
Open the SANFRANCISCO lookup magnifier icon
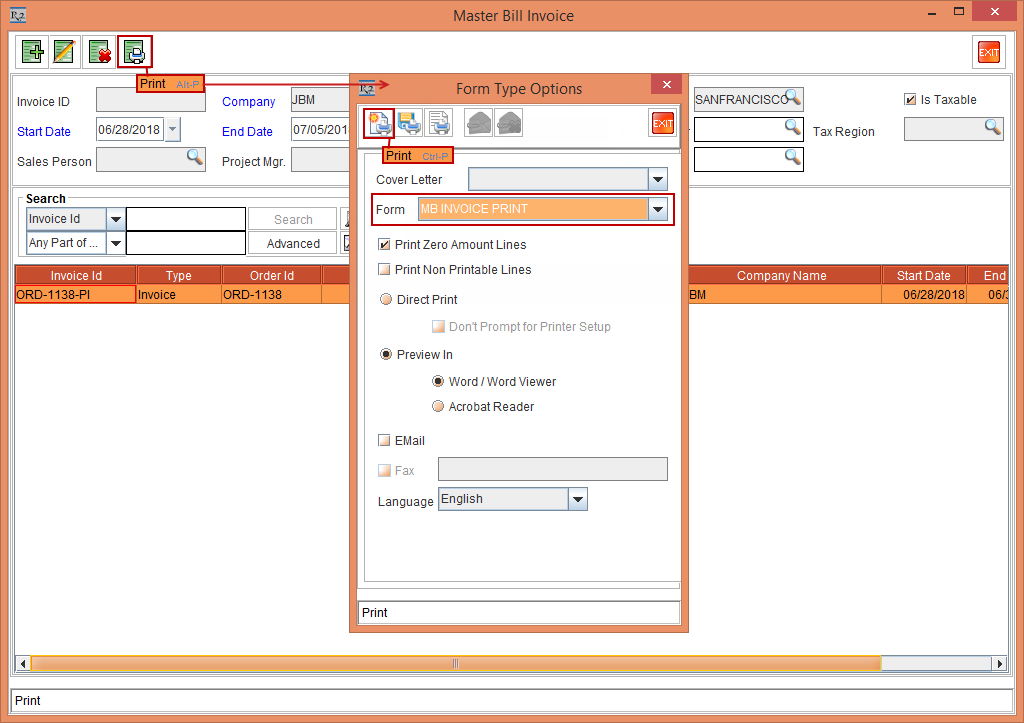click(791, 99)
